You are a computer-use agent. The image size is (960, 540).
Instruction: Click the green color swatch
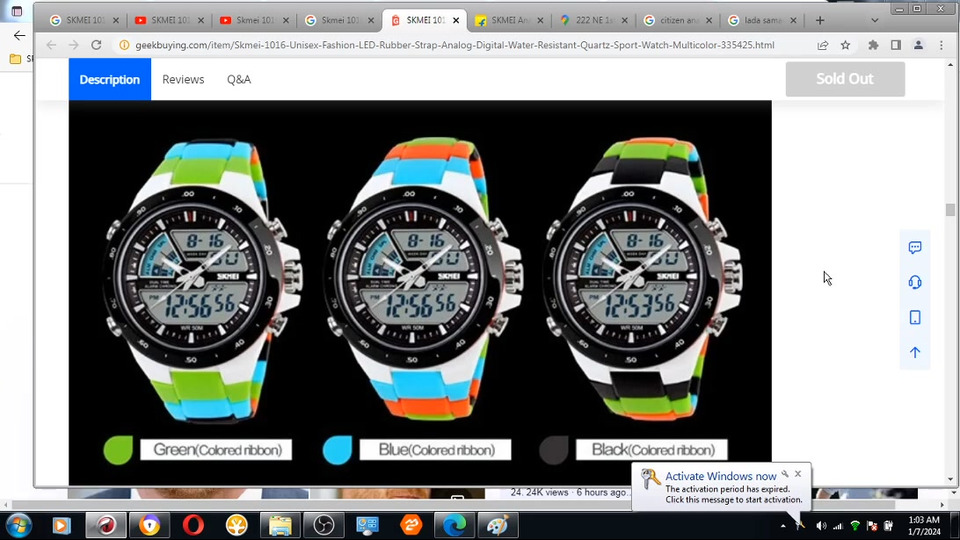[x=118, y=450]
